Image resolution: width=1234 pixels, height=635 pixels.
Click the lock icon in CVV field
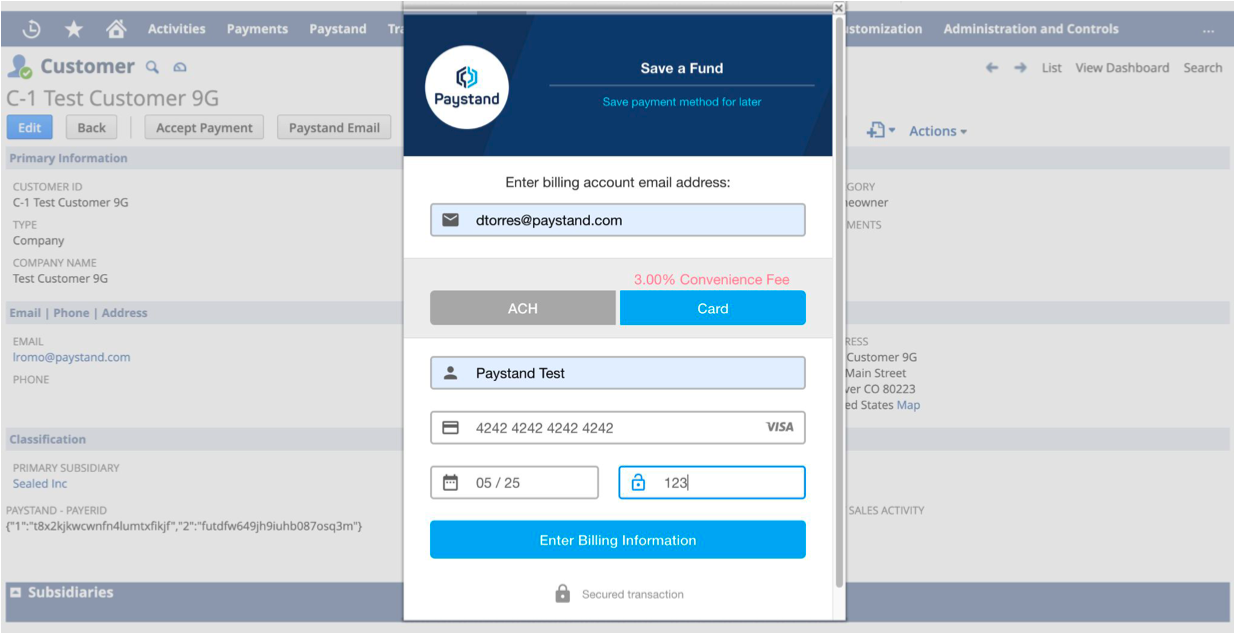pyautogui.click(x=639, y=483)
